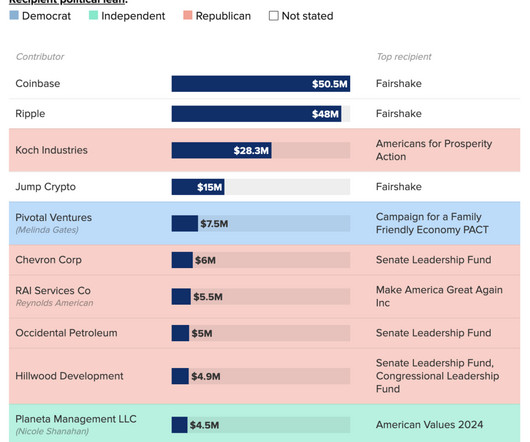Click the RAI Services Co contributor name
The image size is (530, 442).
(x=53, y=291)
